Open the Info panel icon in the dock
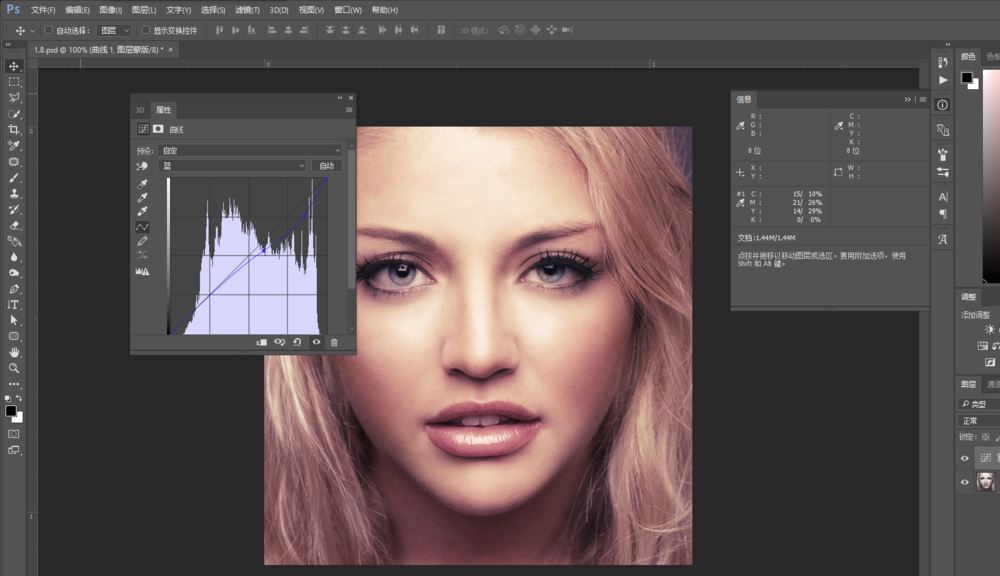The height and width of the screenshot is (576, 1000). [x=943, y=105]
